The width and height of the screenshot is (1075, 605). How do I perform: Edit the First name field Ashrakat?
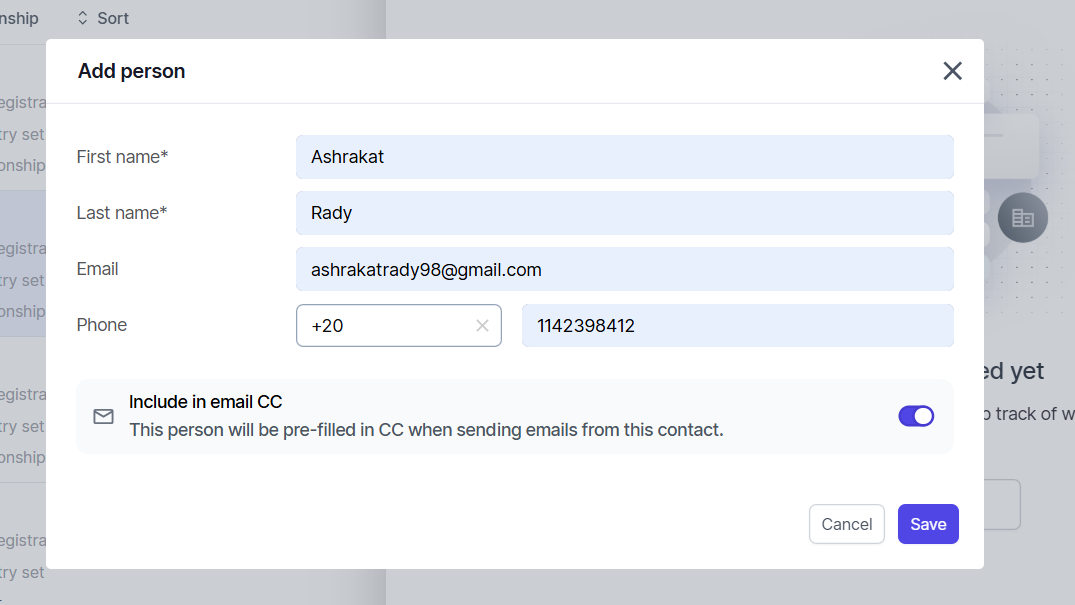(625, 157)
